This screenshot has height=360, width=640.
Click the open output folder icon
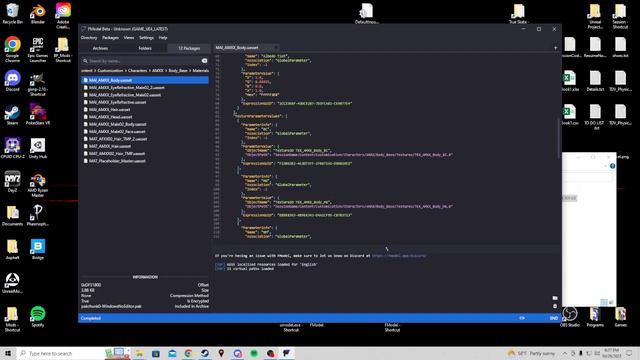coord(555,298)
